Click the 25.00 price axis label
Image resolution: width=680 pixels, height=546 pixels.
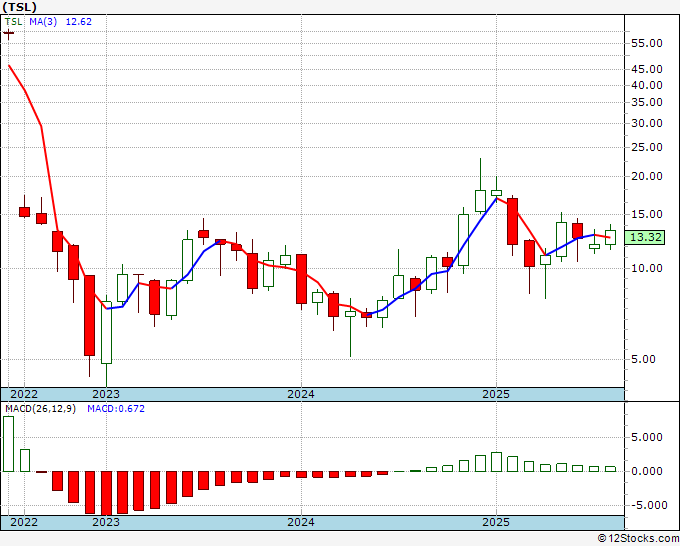(x=647, y=147)
